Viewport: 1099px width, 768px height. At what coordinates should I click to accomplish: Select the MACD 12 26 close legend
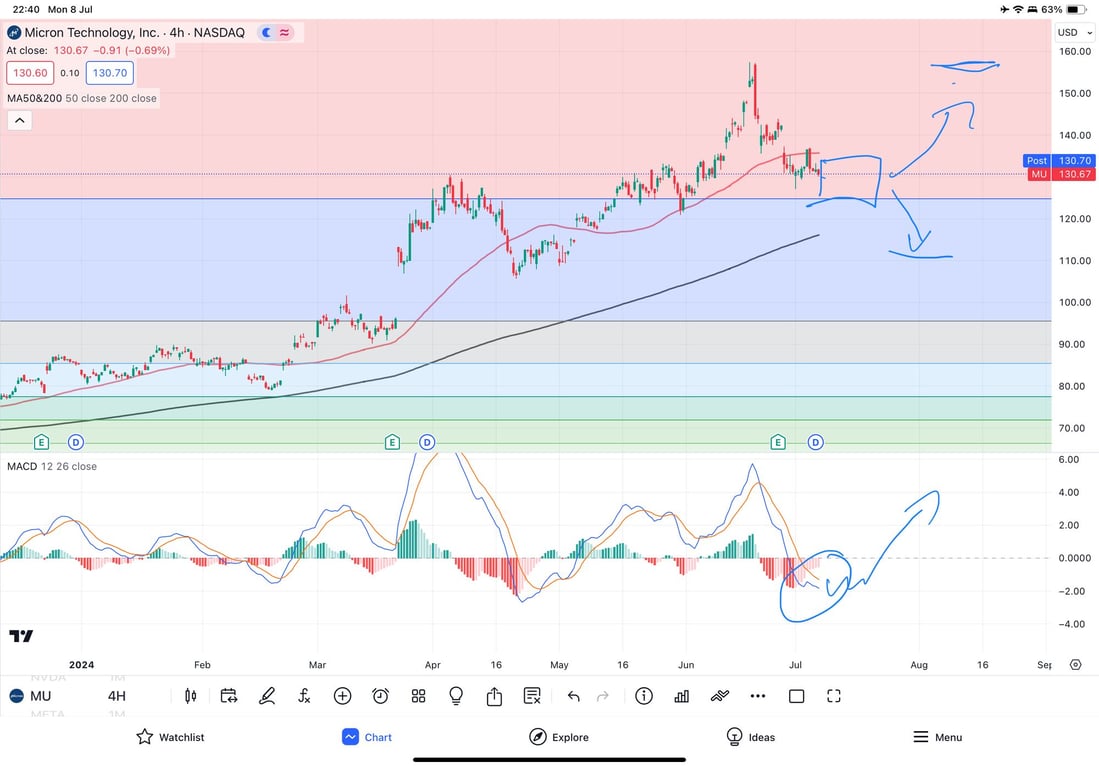tap(52, 466)
